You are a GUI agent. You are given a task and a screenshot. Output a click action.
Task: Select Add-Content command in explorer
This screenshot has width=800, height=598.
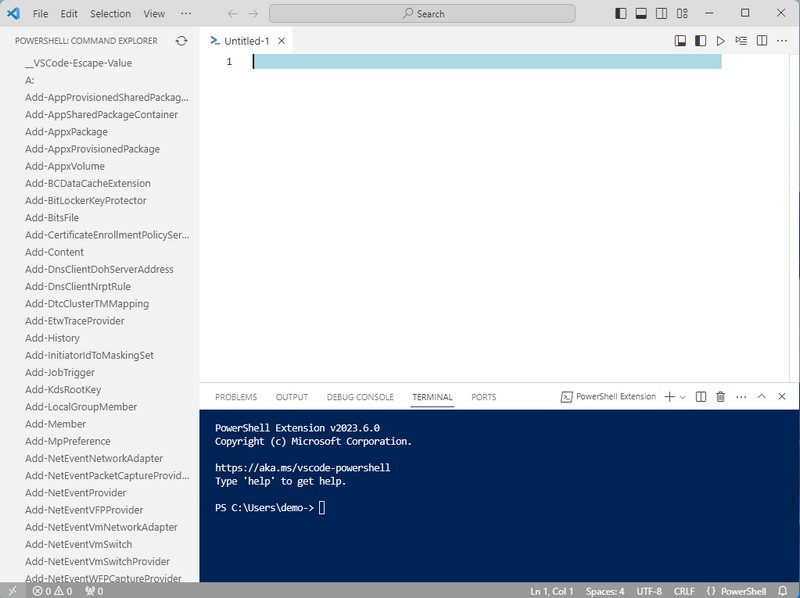click(54, 252)
